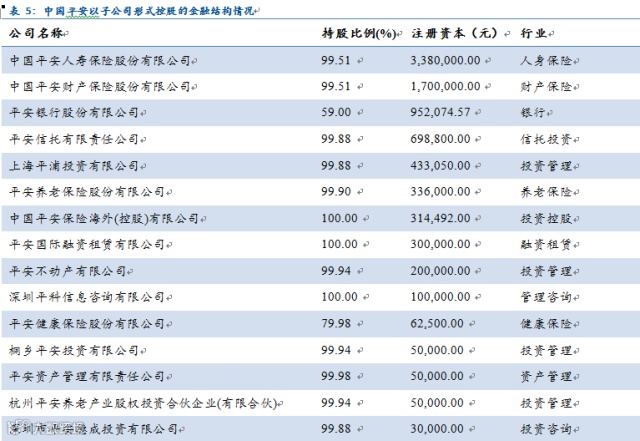Click shareholding 99.98 for 平安资产管理
Screen dimensions: 640x441
tap(336, 376)
